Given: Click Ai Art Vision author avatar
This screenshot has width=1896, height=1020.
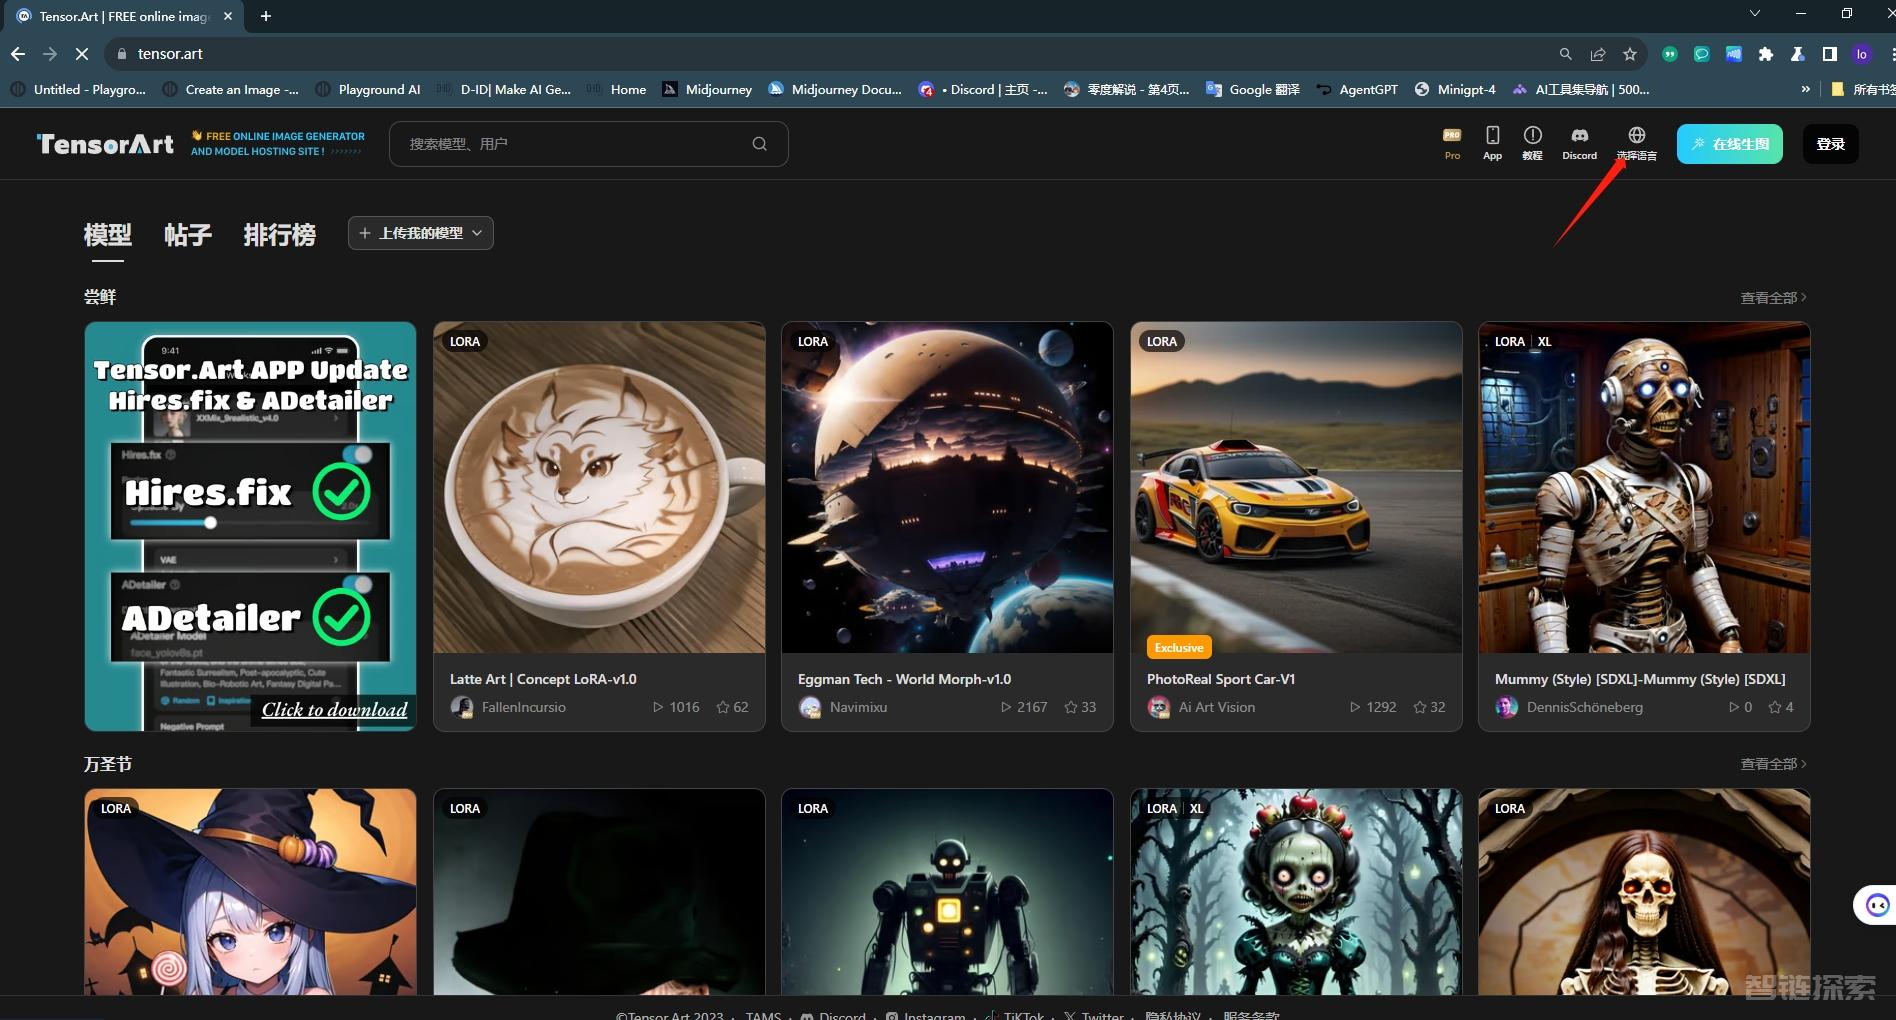Looking at the screenshot, I should (1159, 707).
